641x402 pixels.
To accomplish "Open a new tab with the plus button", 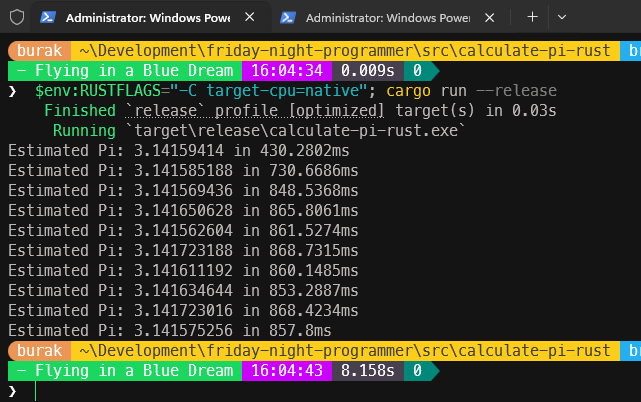I will coord(533,17).
